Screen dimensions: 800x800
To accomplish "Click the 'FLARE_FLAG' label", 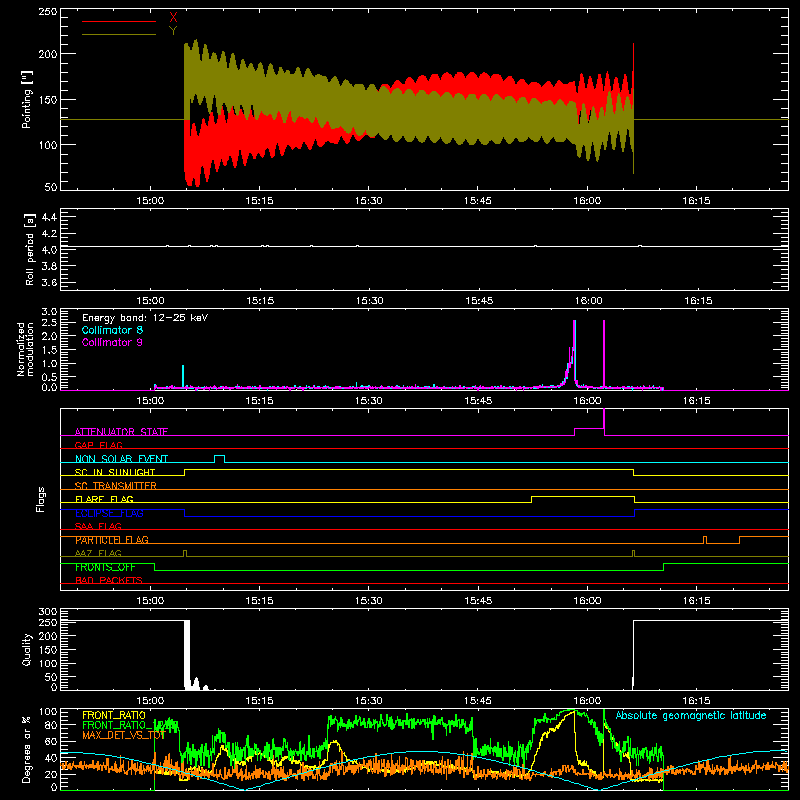I will tap(104, 499).
